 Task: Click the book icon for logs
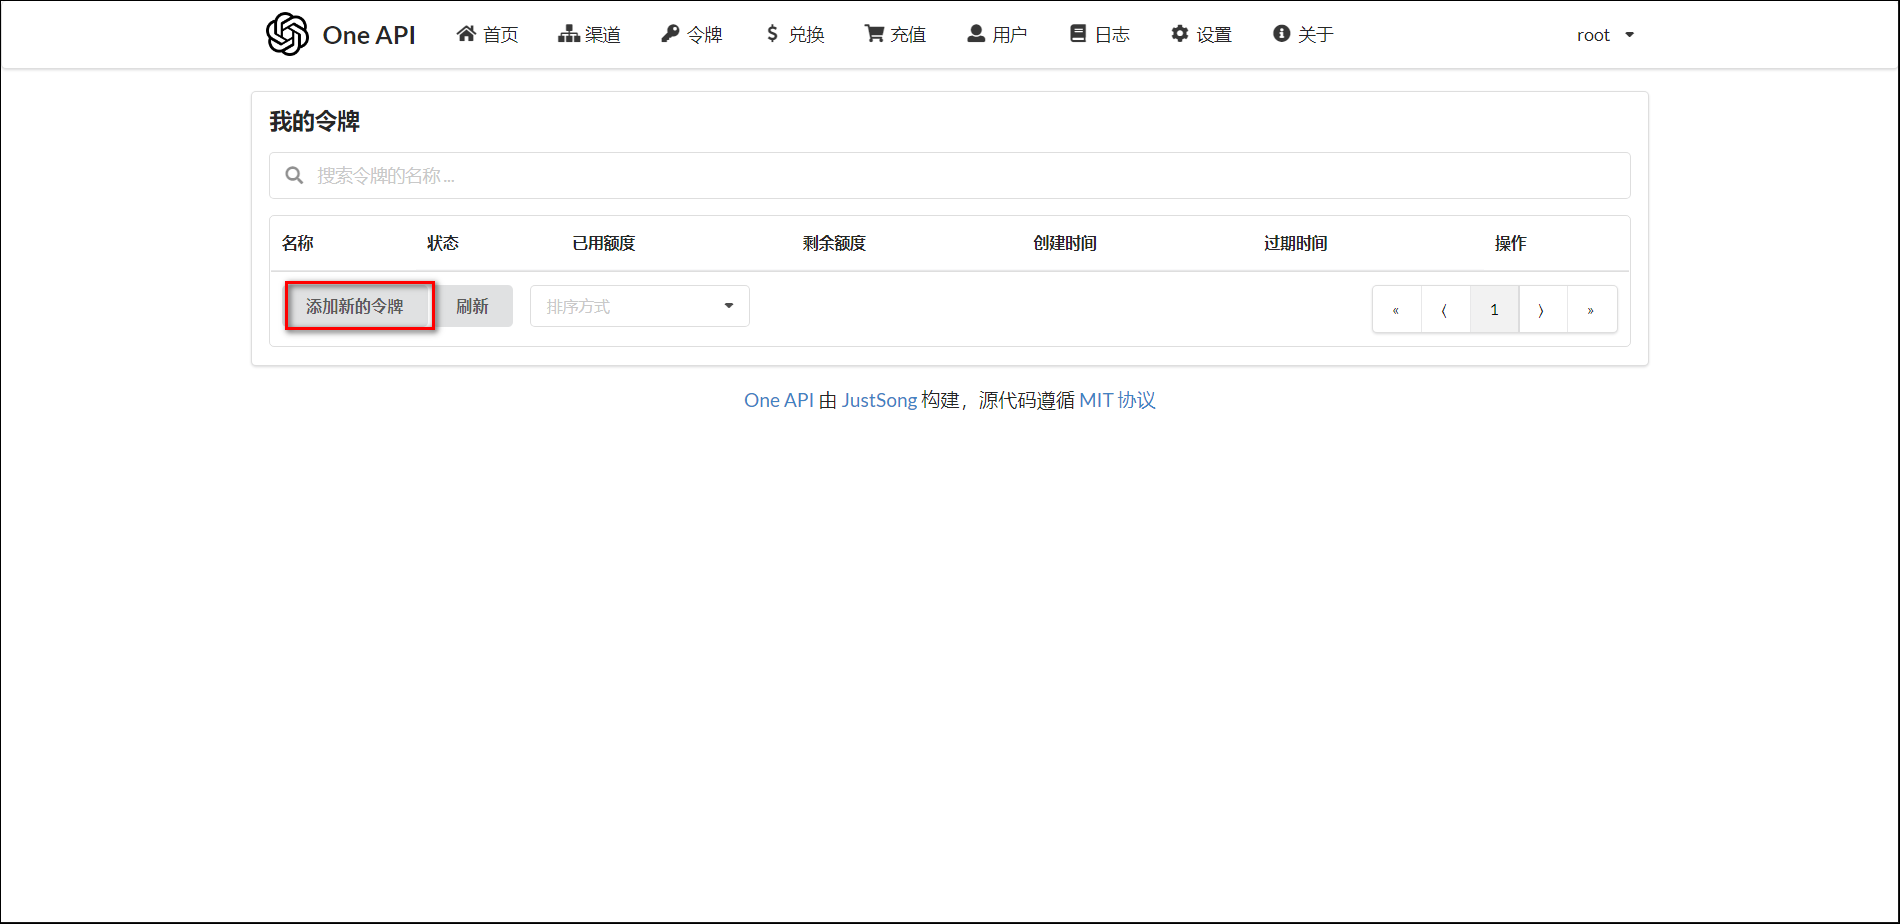click(x=1078, y=34)
